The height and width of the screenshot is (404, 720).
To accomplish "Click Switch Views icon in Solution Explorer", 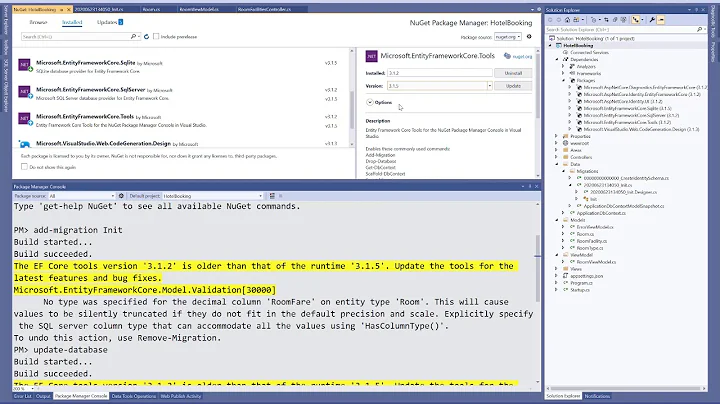I will point(576,20).
